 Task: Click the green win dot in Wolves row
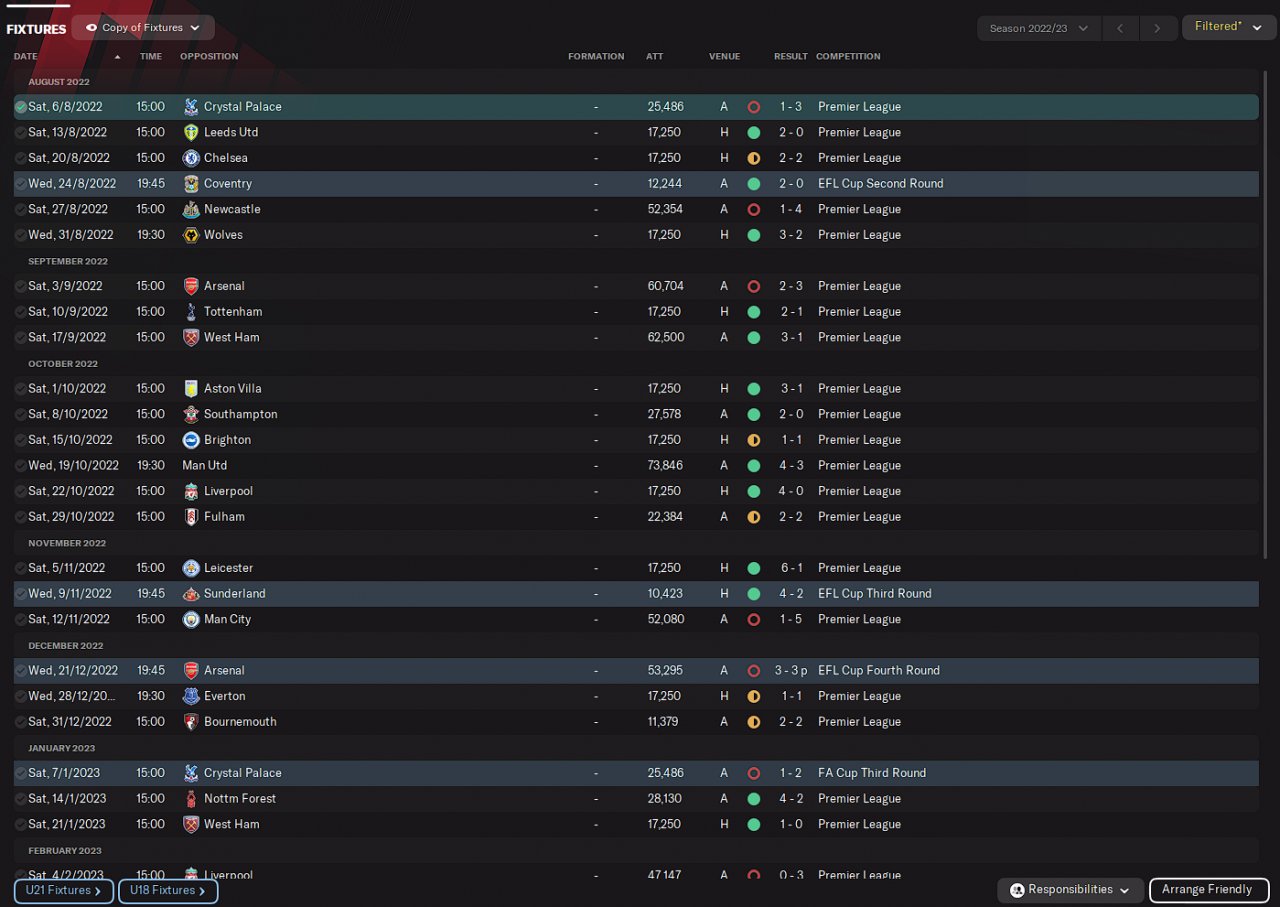click(754, 235)
